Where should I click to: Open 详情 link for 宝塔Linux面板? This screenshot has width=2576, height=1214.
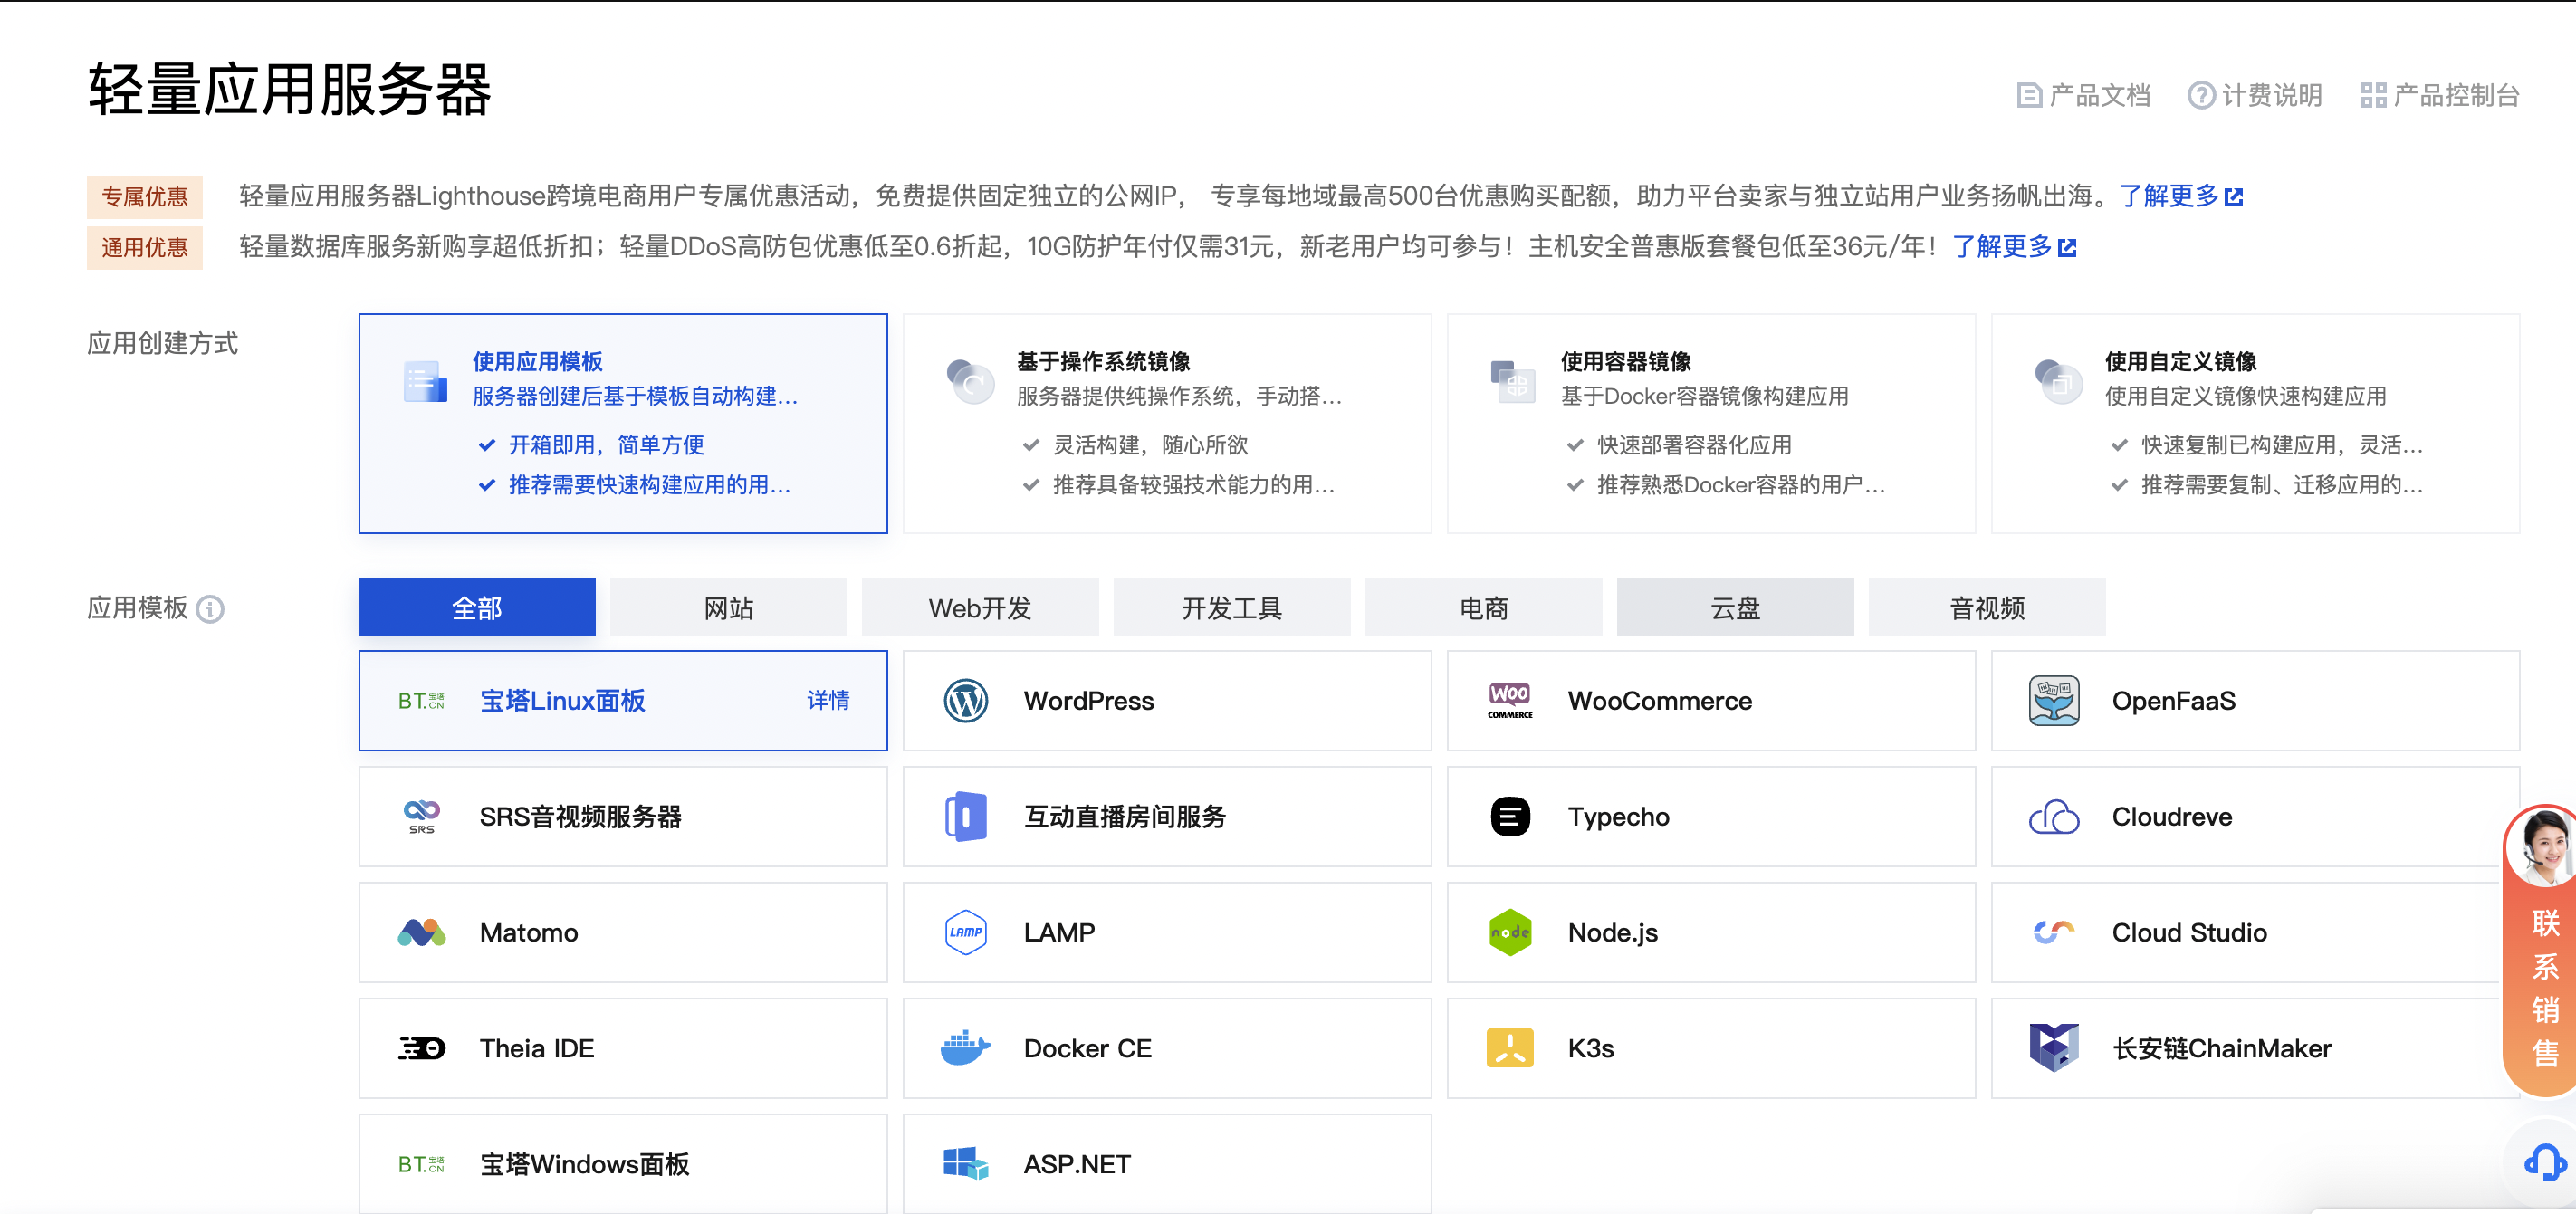click(828, 701)
